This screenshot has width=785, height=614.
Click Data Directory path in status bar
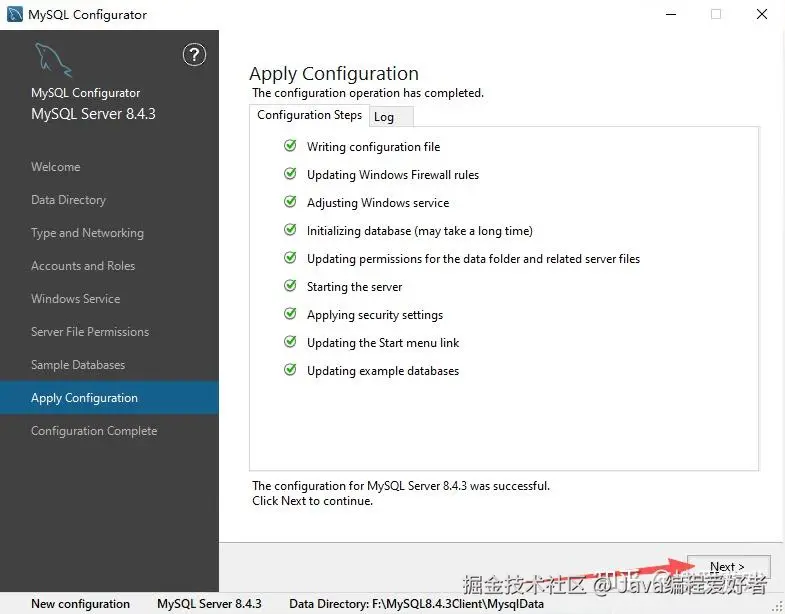[x=417, y=603]
